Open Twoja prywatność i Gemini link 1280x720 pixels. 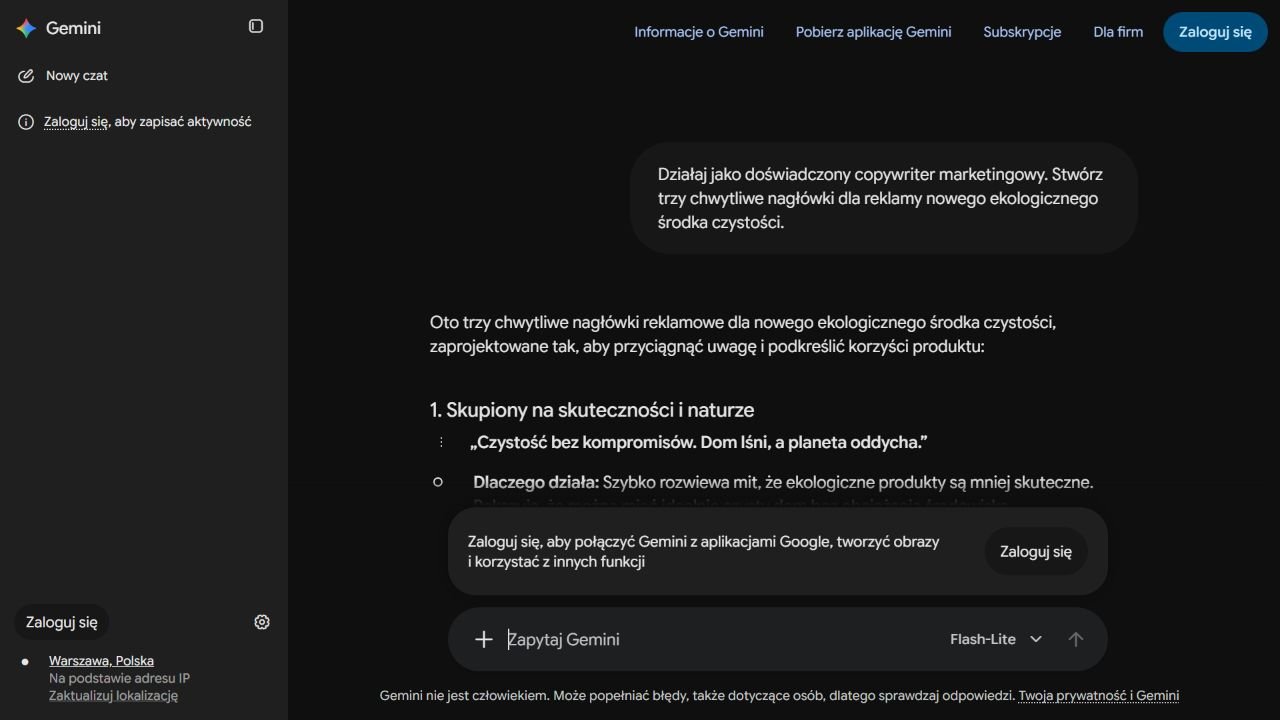pos(1099,696)
